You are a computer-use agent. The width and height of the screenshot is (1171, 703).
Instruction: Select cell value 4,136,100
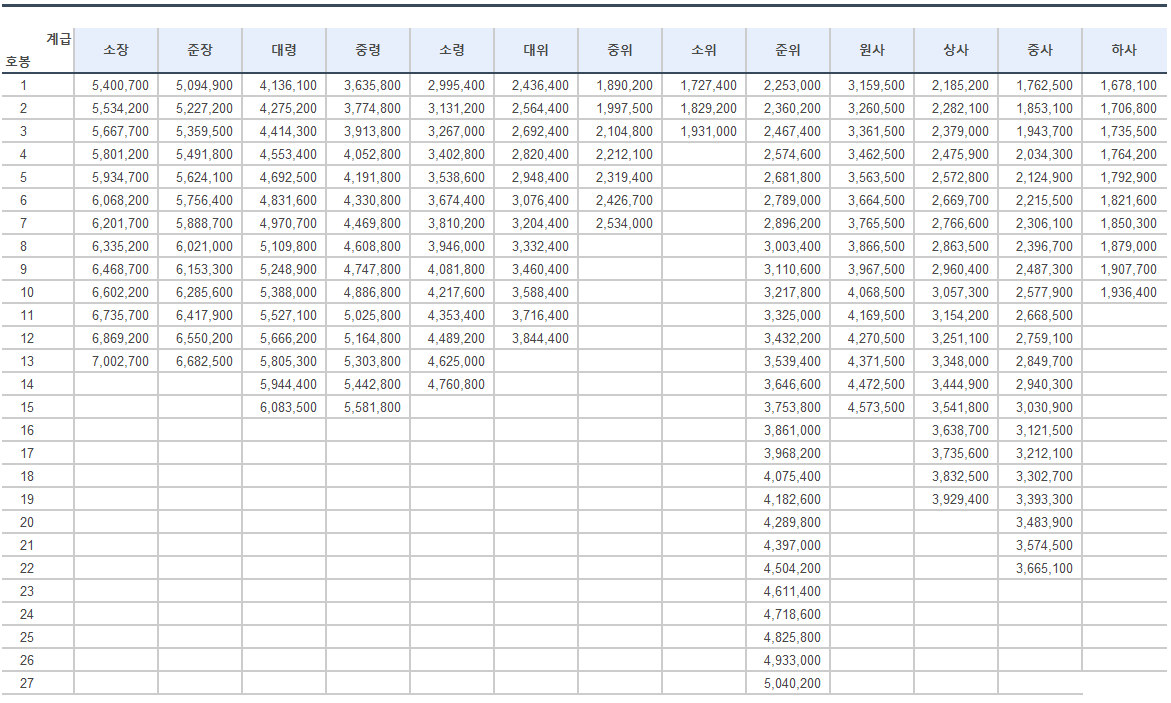point(288,86)
